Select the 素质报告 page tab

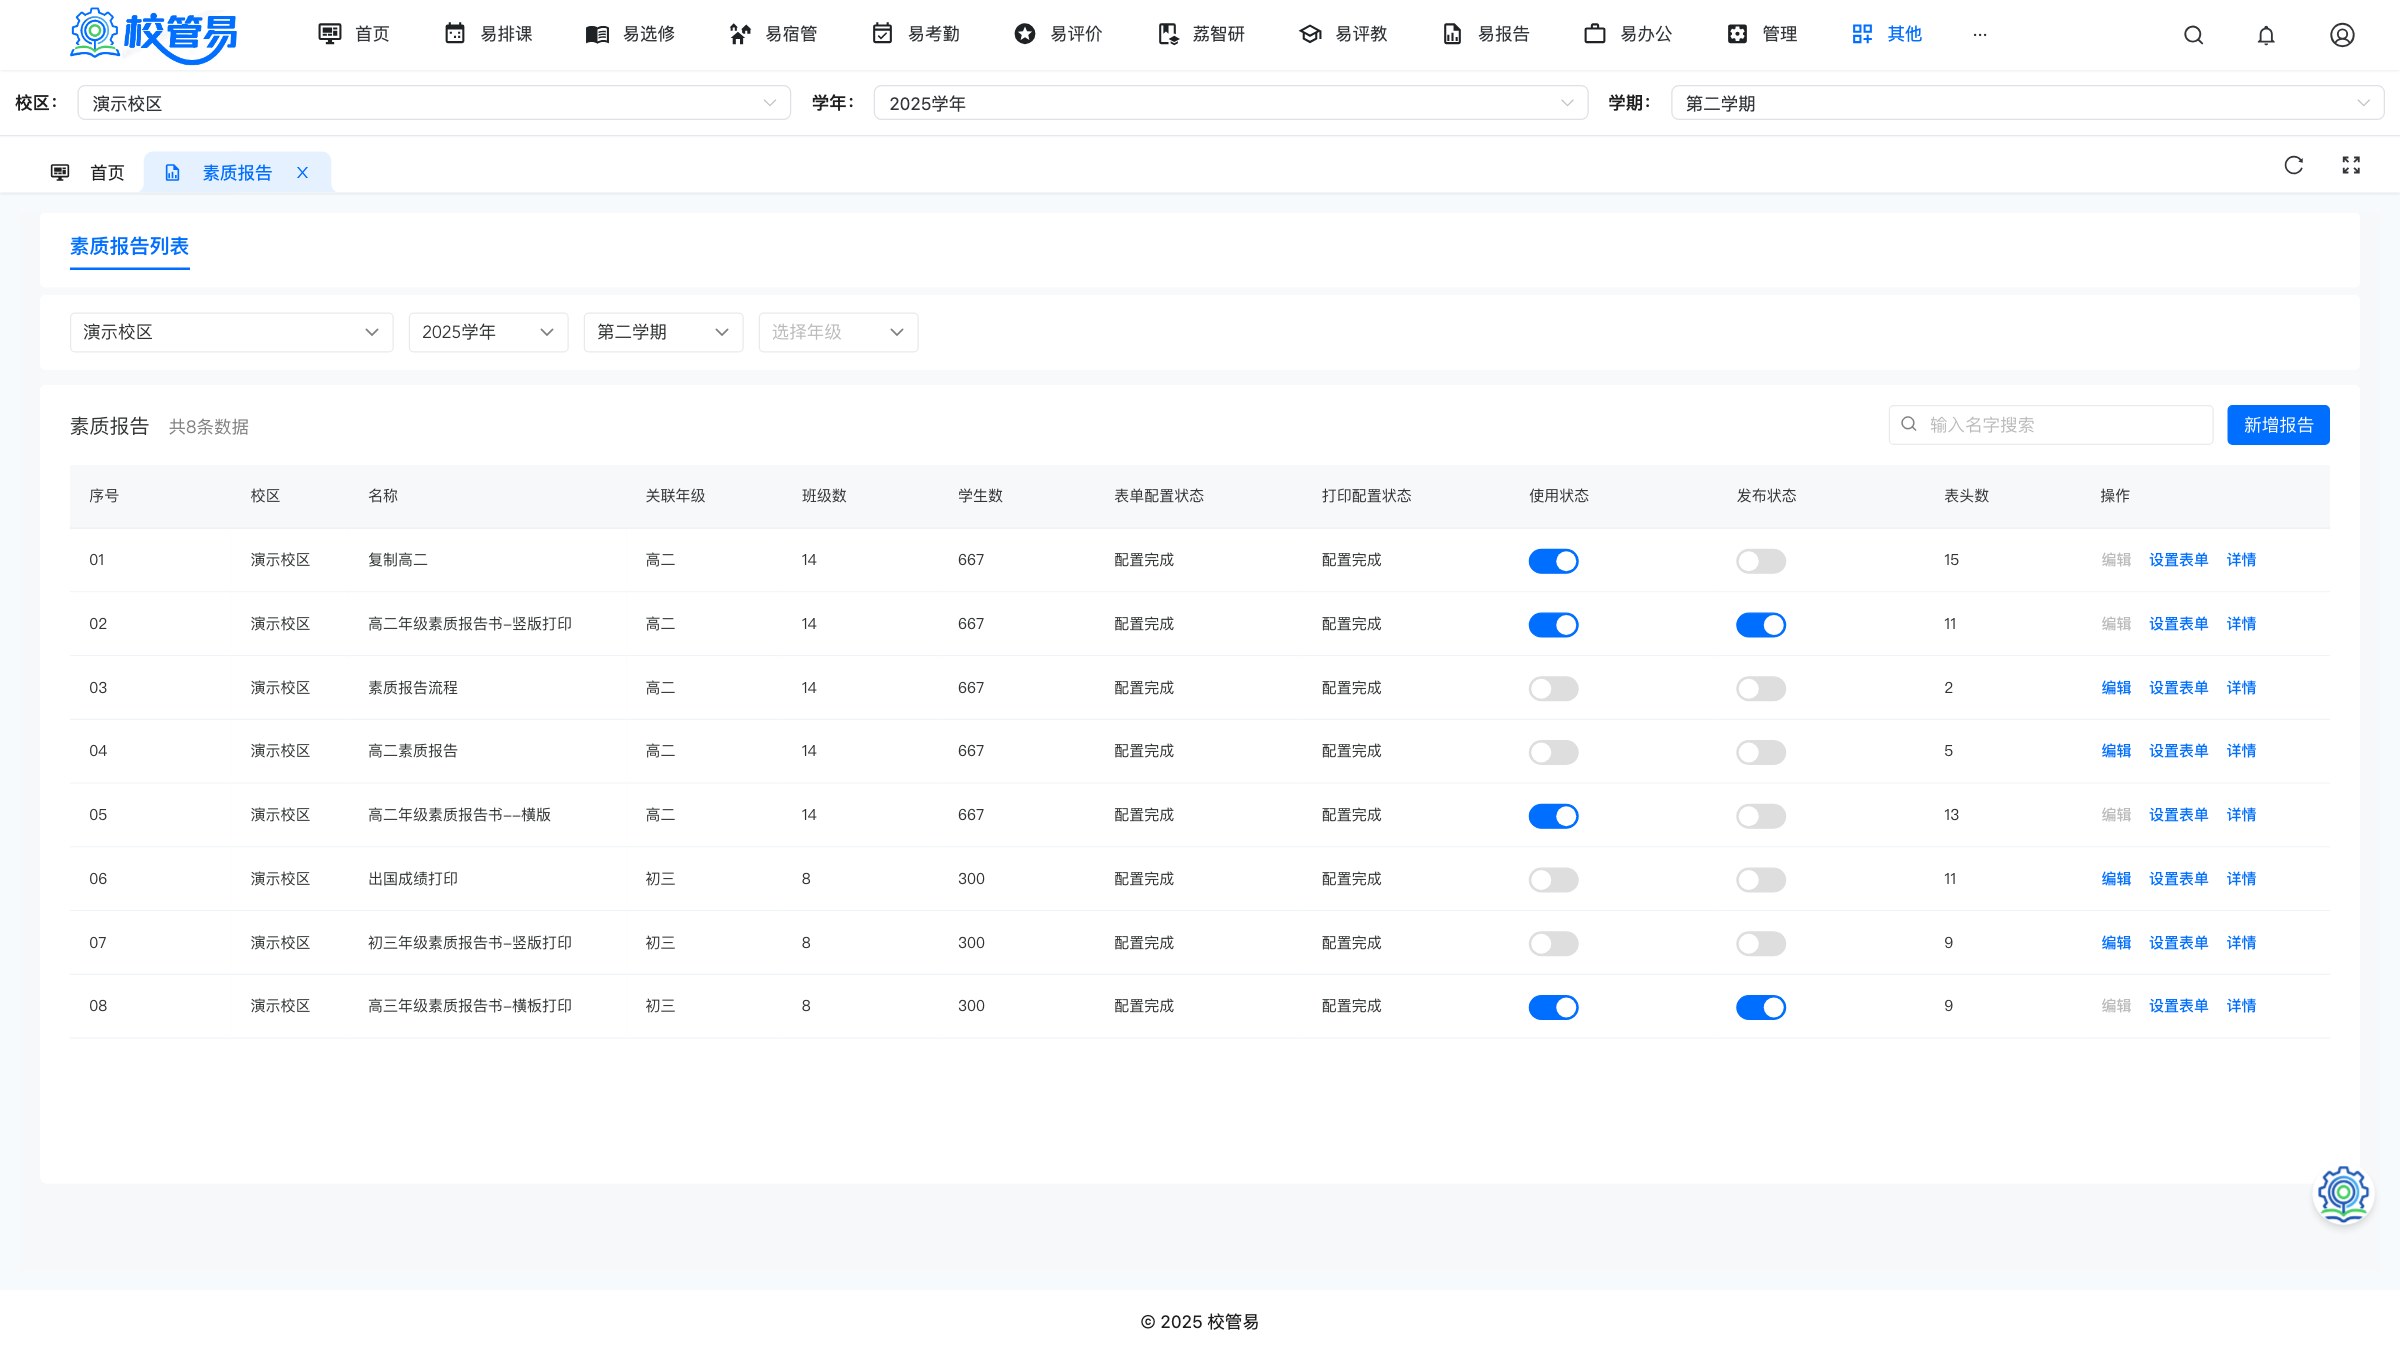click(237, 173)
